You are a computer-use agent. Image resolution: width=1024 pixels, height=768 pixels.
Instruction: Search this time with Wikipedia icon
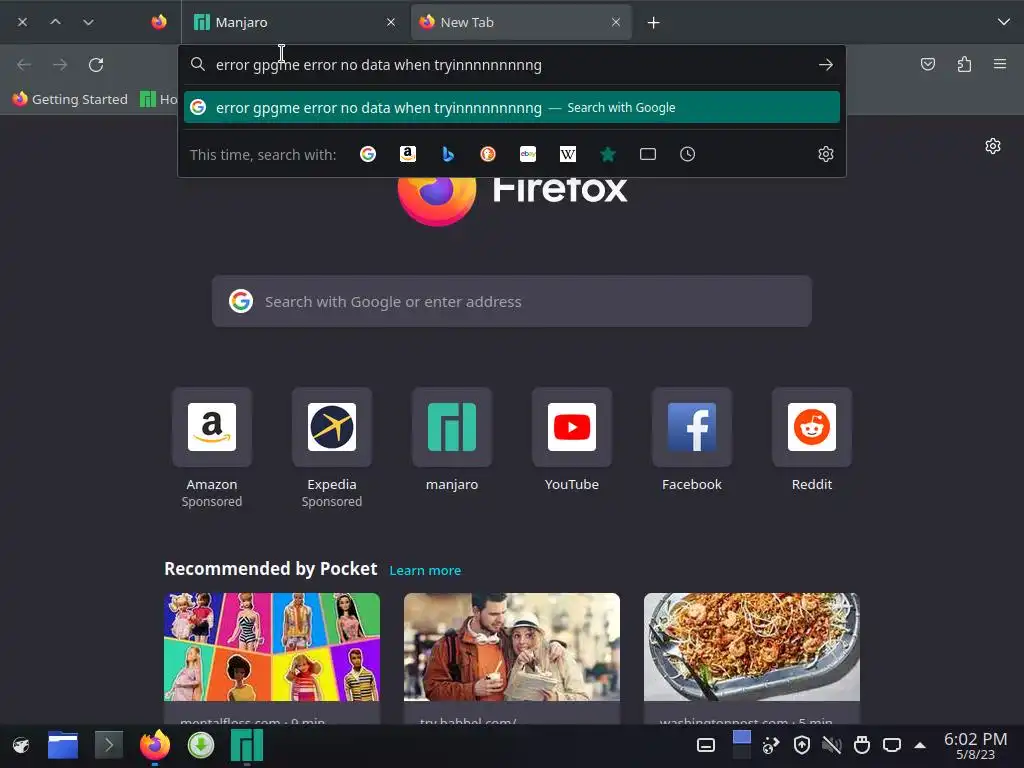[568, 154]
